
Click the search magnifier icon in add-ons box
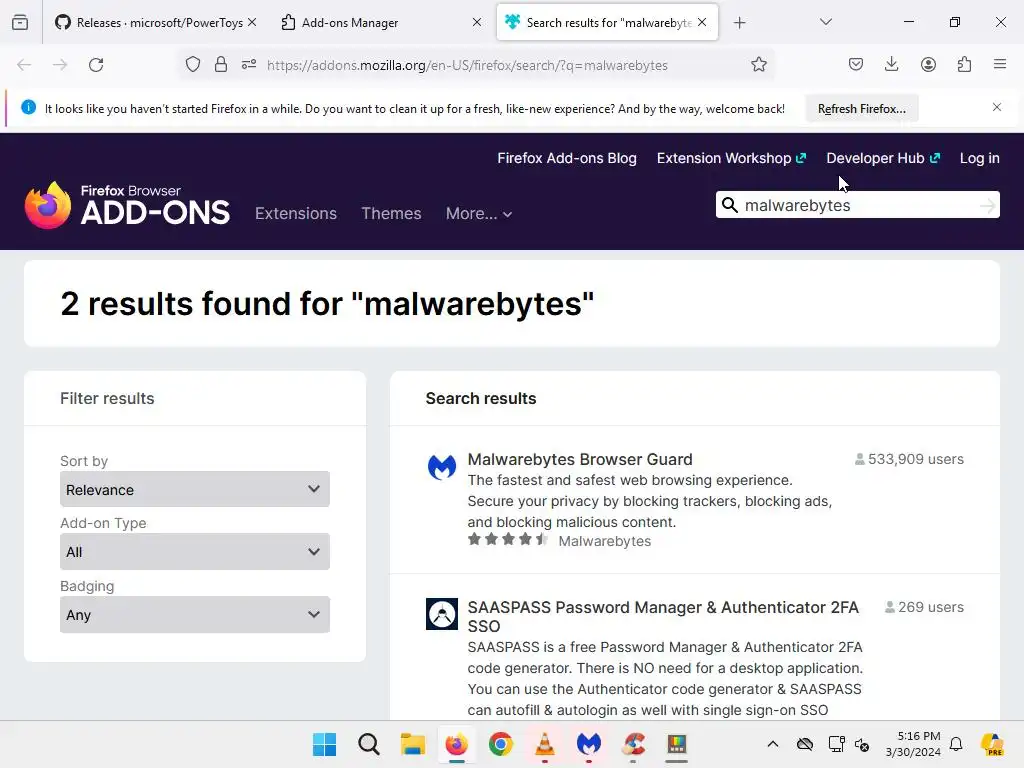pos(729,205)
